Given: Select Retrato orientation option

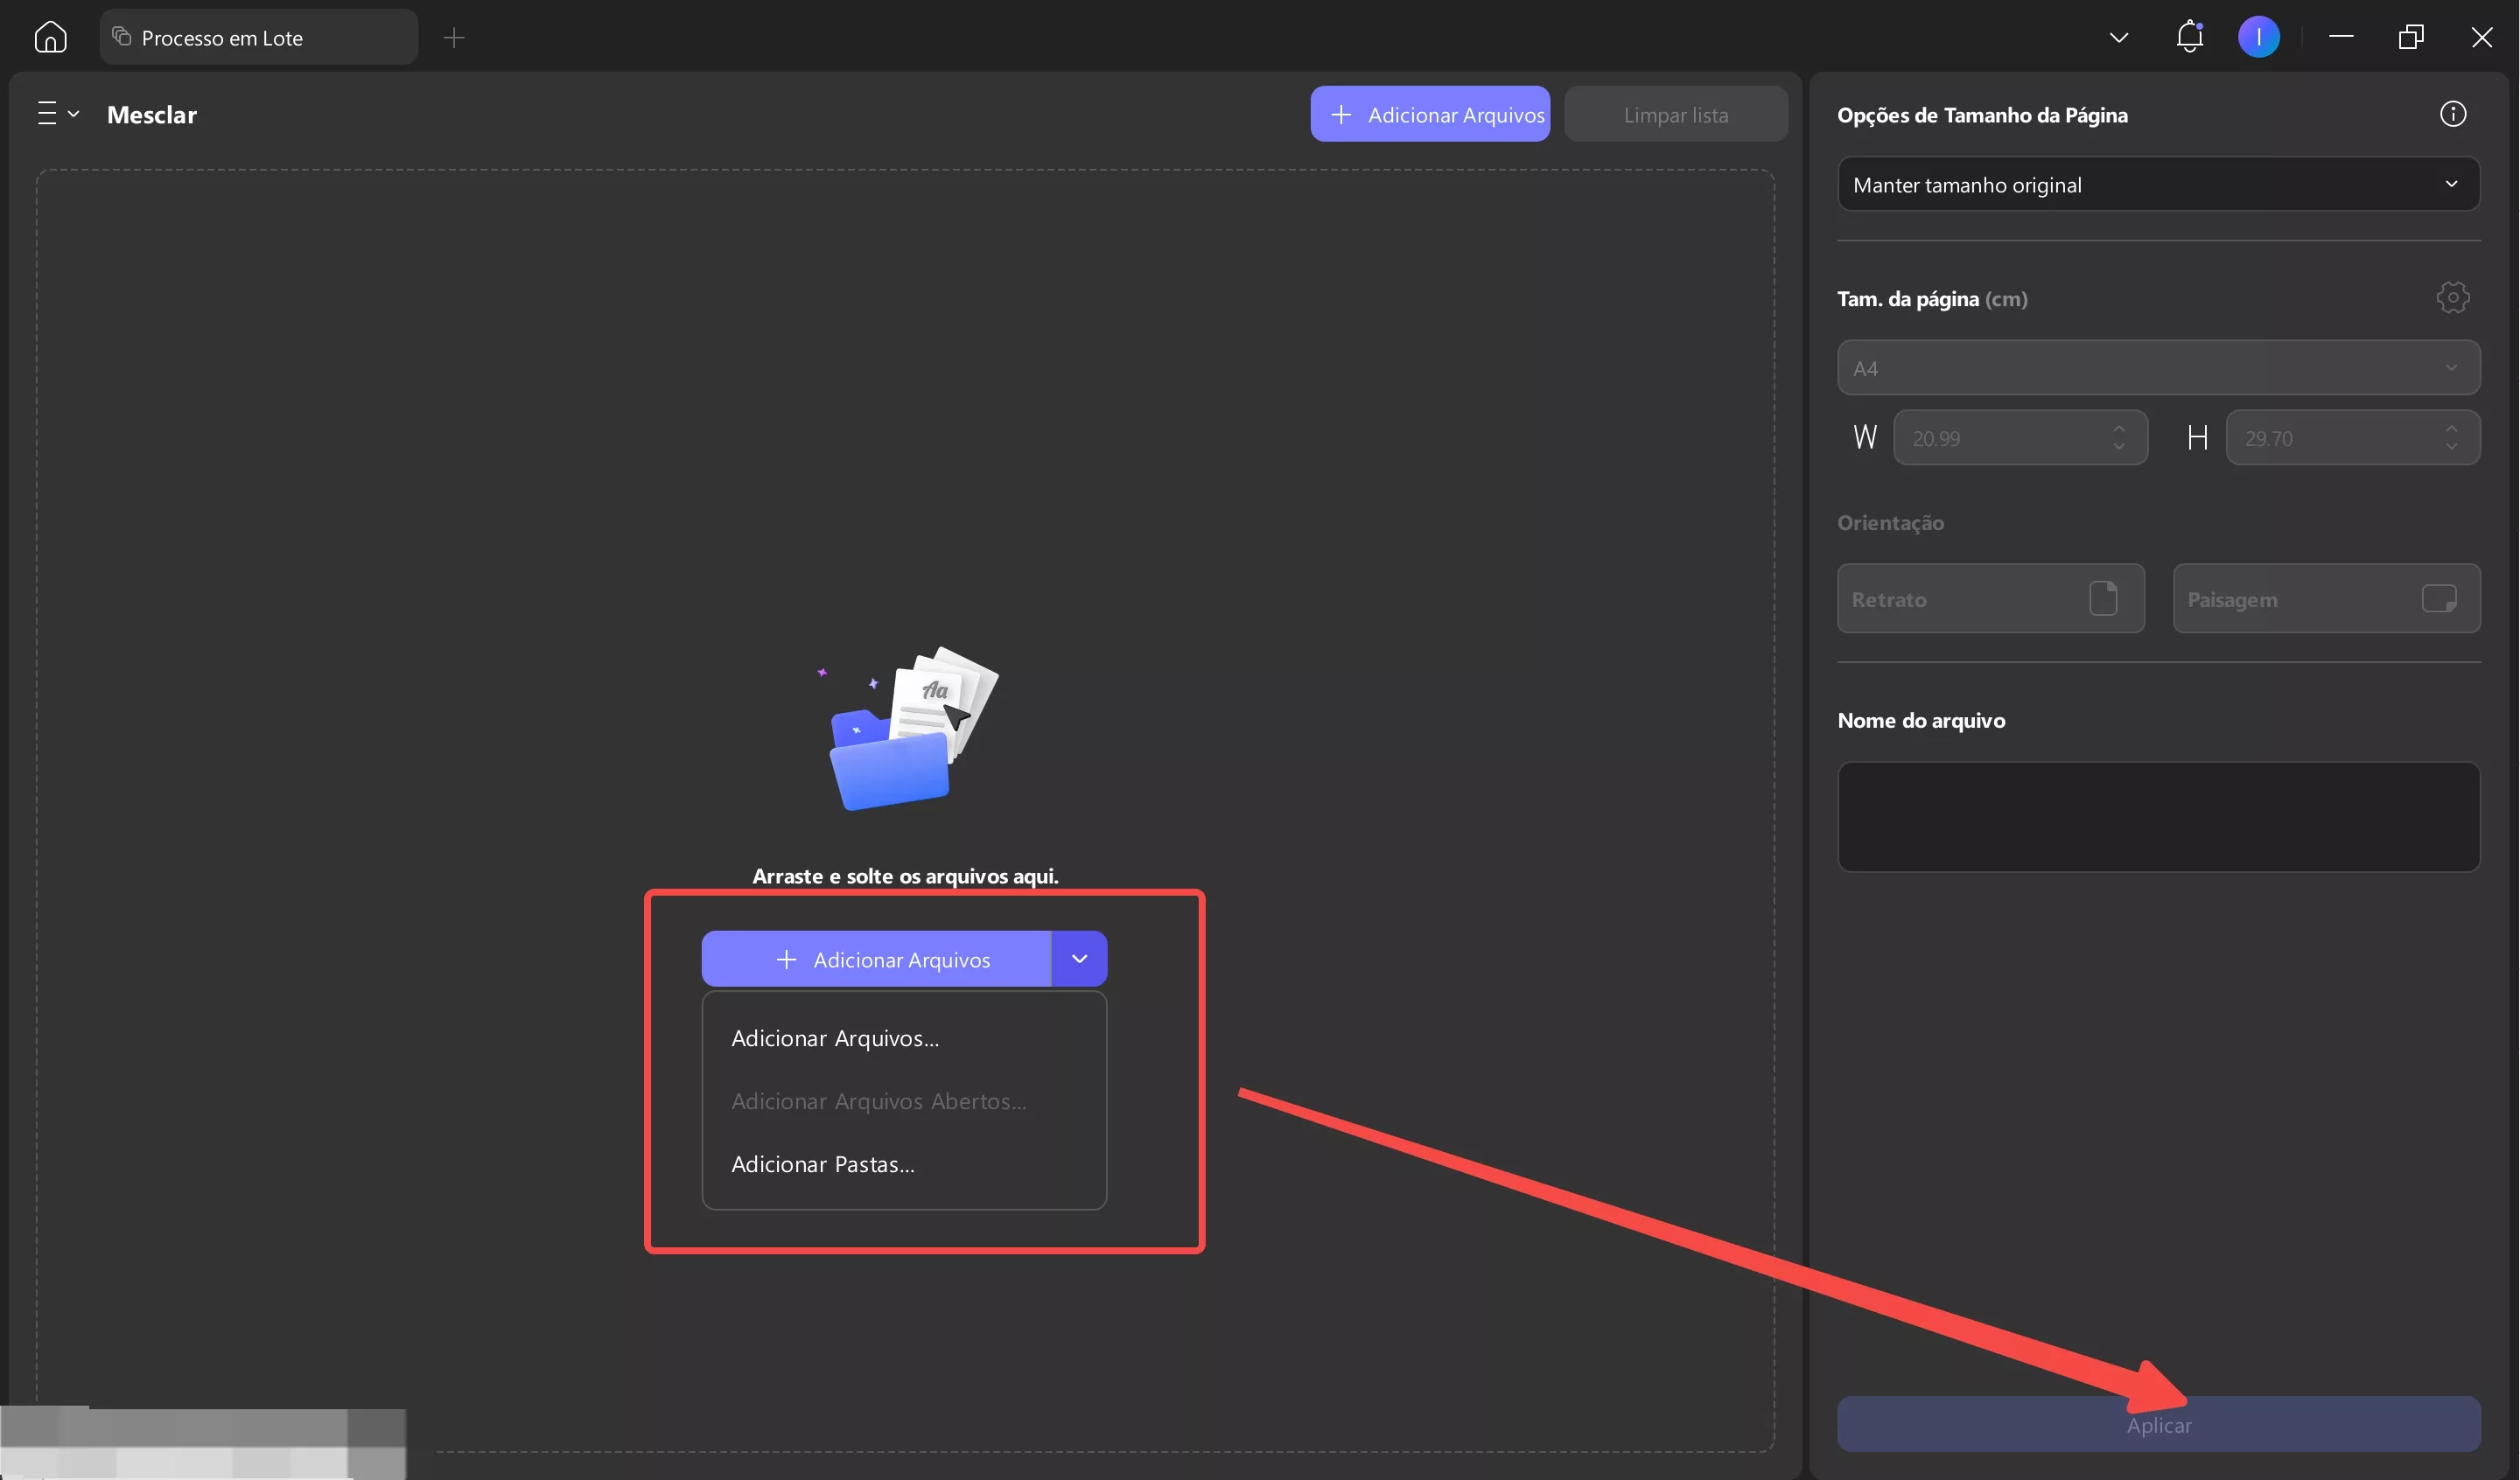Looking at the screenshot, I should pos(1990,599).
